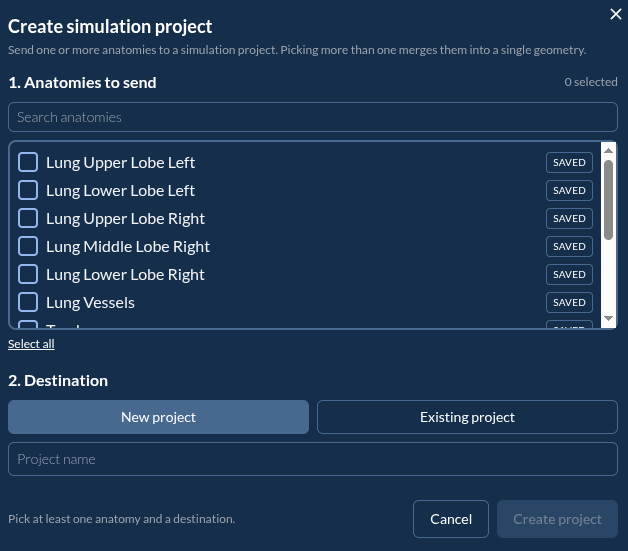
Task: Check the Lung Lower Lobe Left checkbox
Action: [x=28, y=190]
